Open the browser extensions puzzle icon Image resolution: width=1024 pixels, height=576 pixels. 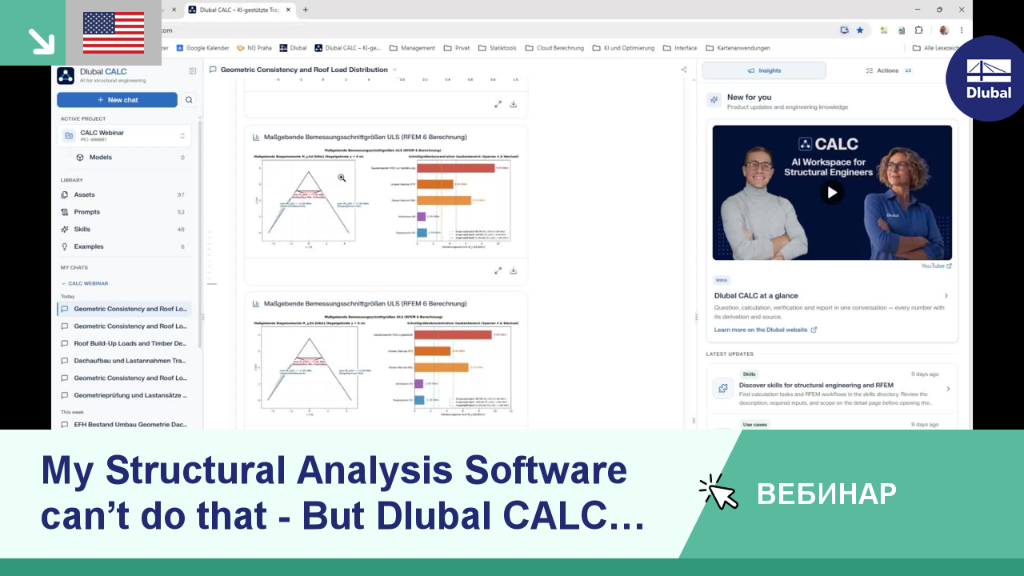[x=919, y=30]
